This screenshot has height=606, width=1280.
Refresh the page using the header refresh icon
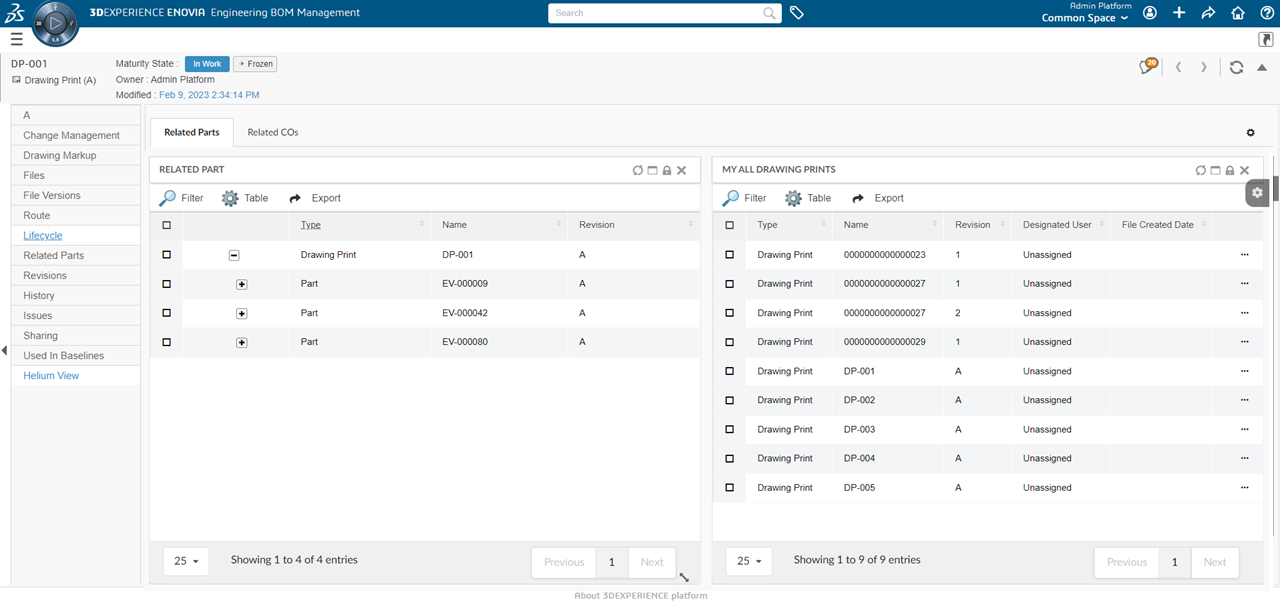click(1236, 67)
